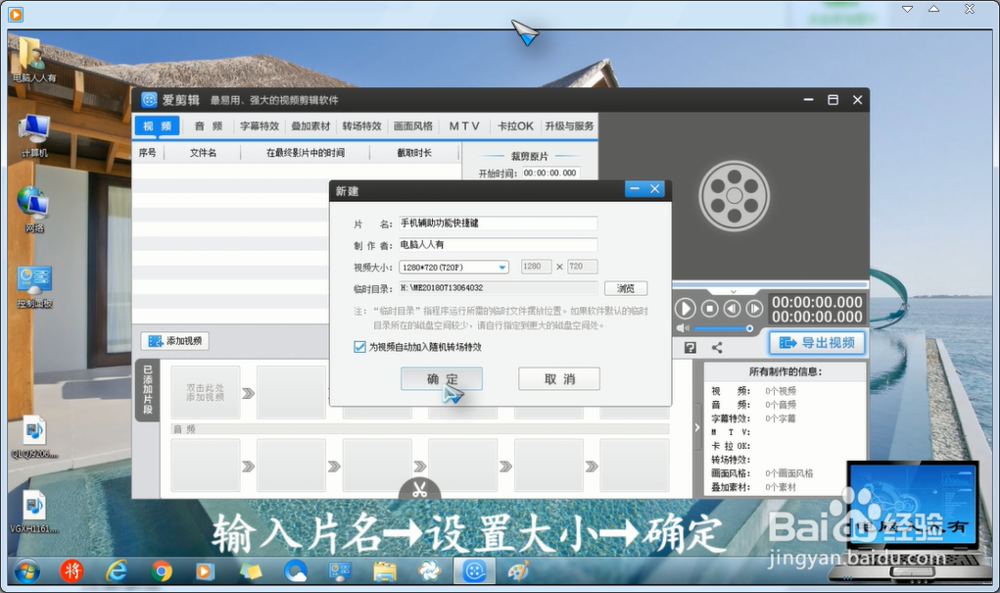Image resolution: width=1000 pixels, height=593 pixels.
Task: Uncheck auto-add random transition effects checkbox
Action: pyautogui.click(x=360, y=347)
